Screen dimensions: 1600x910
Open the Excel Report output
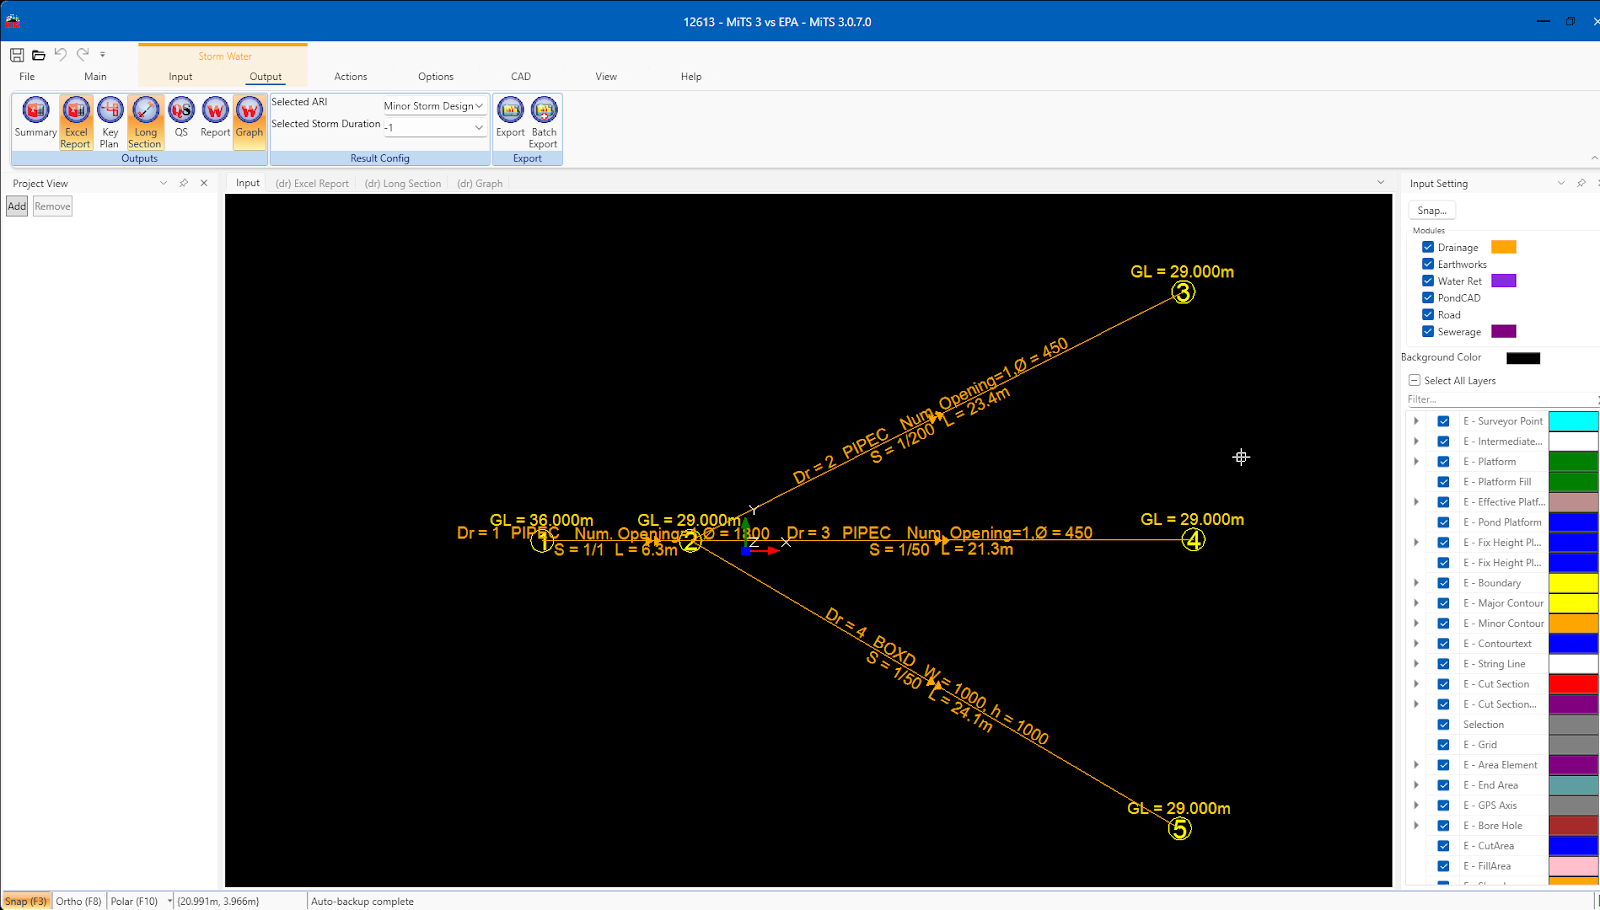(76, 123)
